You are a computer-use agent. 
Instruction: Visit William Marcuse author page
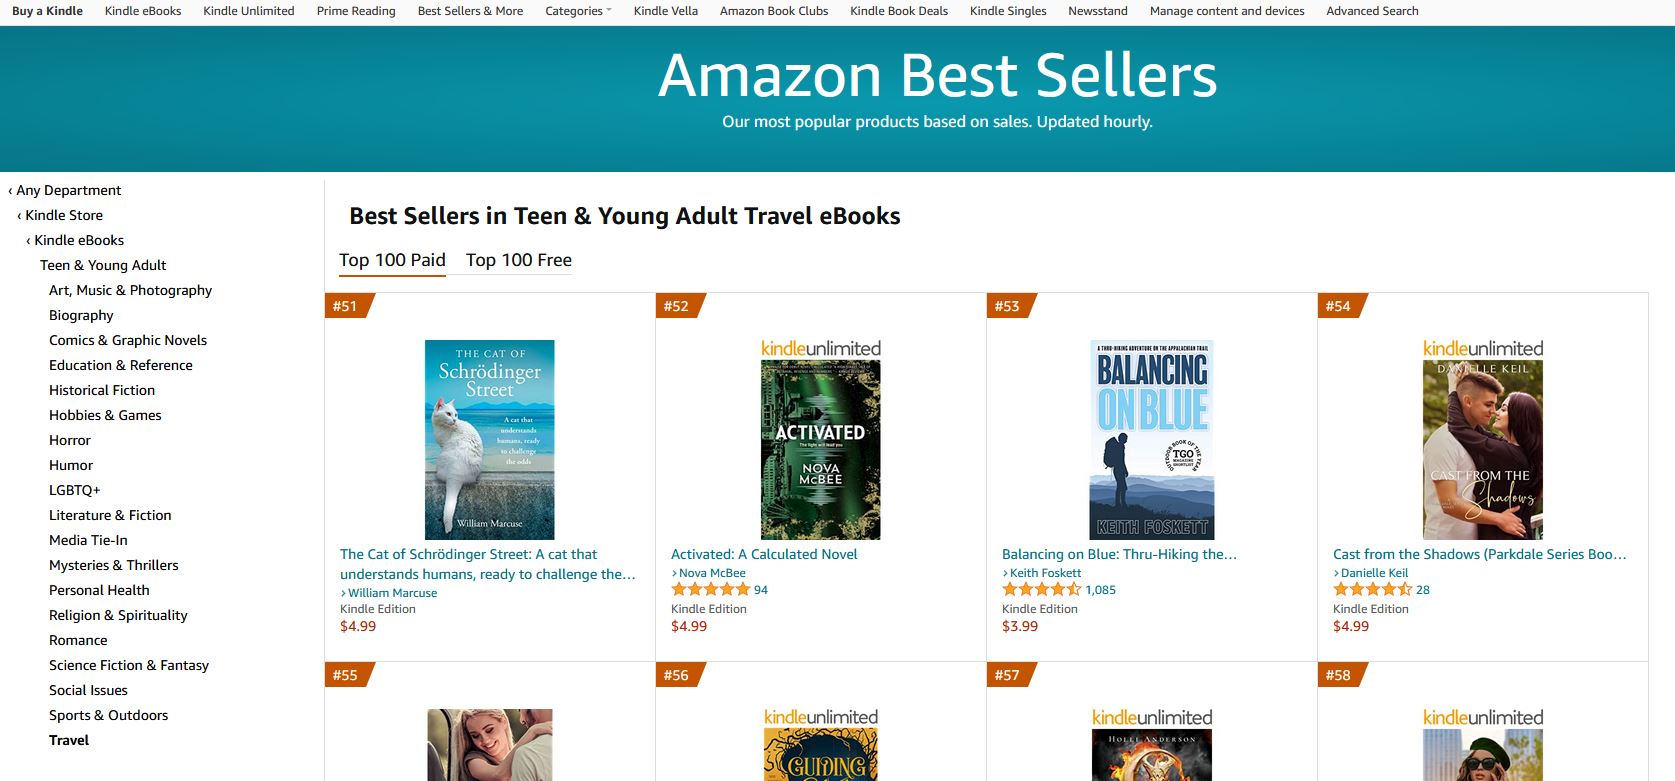(392, 593)
